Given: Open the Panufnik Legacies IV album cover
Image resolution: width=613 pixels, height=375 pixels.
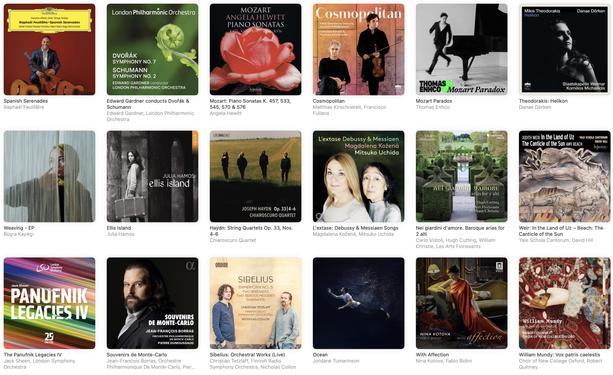Looking at the screenshot, I should (x=49, y=303).
